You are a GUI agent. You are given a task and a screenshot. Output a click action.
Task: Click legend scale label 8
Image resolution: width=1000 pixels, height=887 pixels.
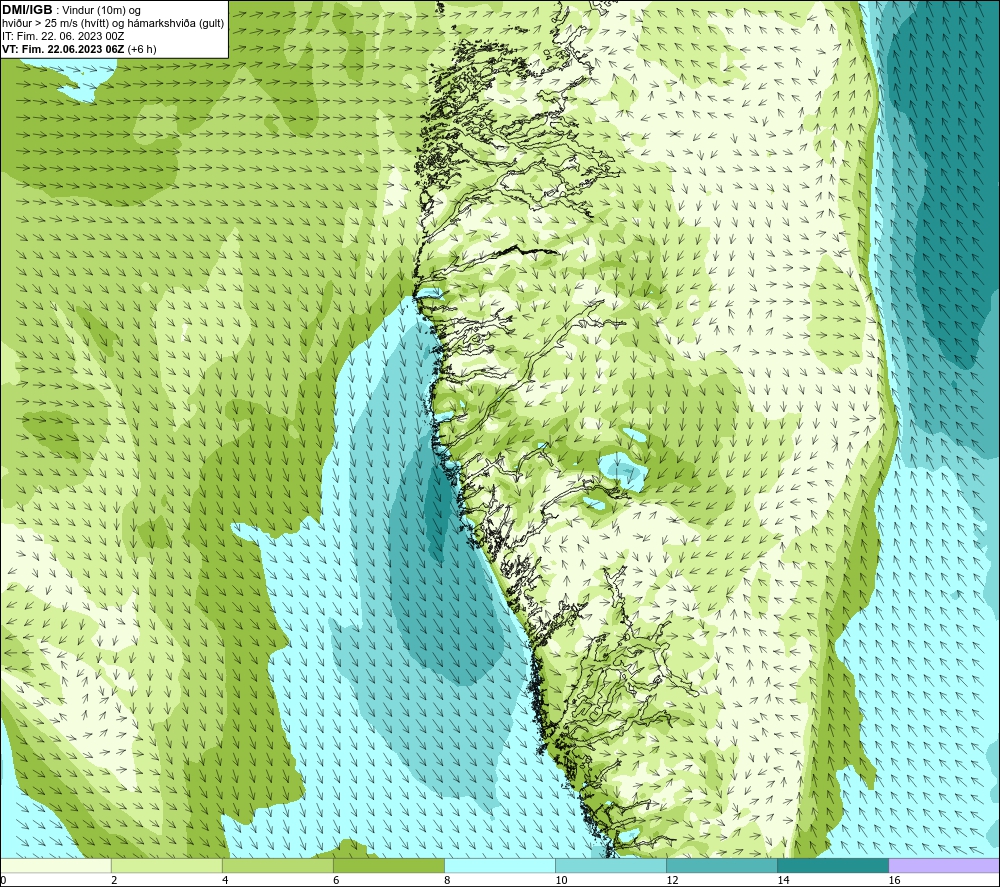point(447,881)
